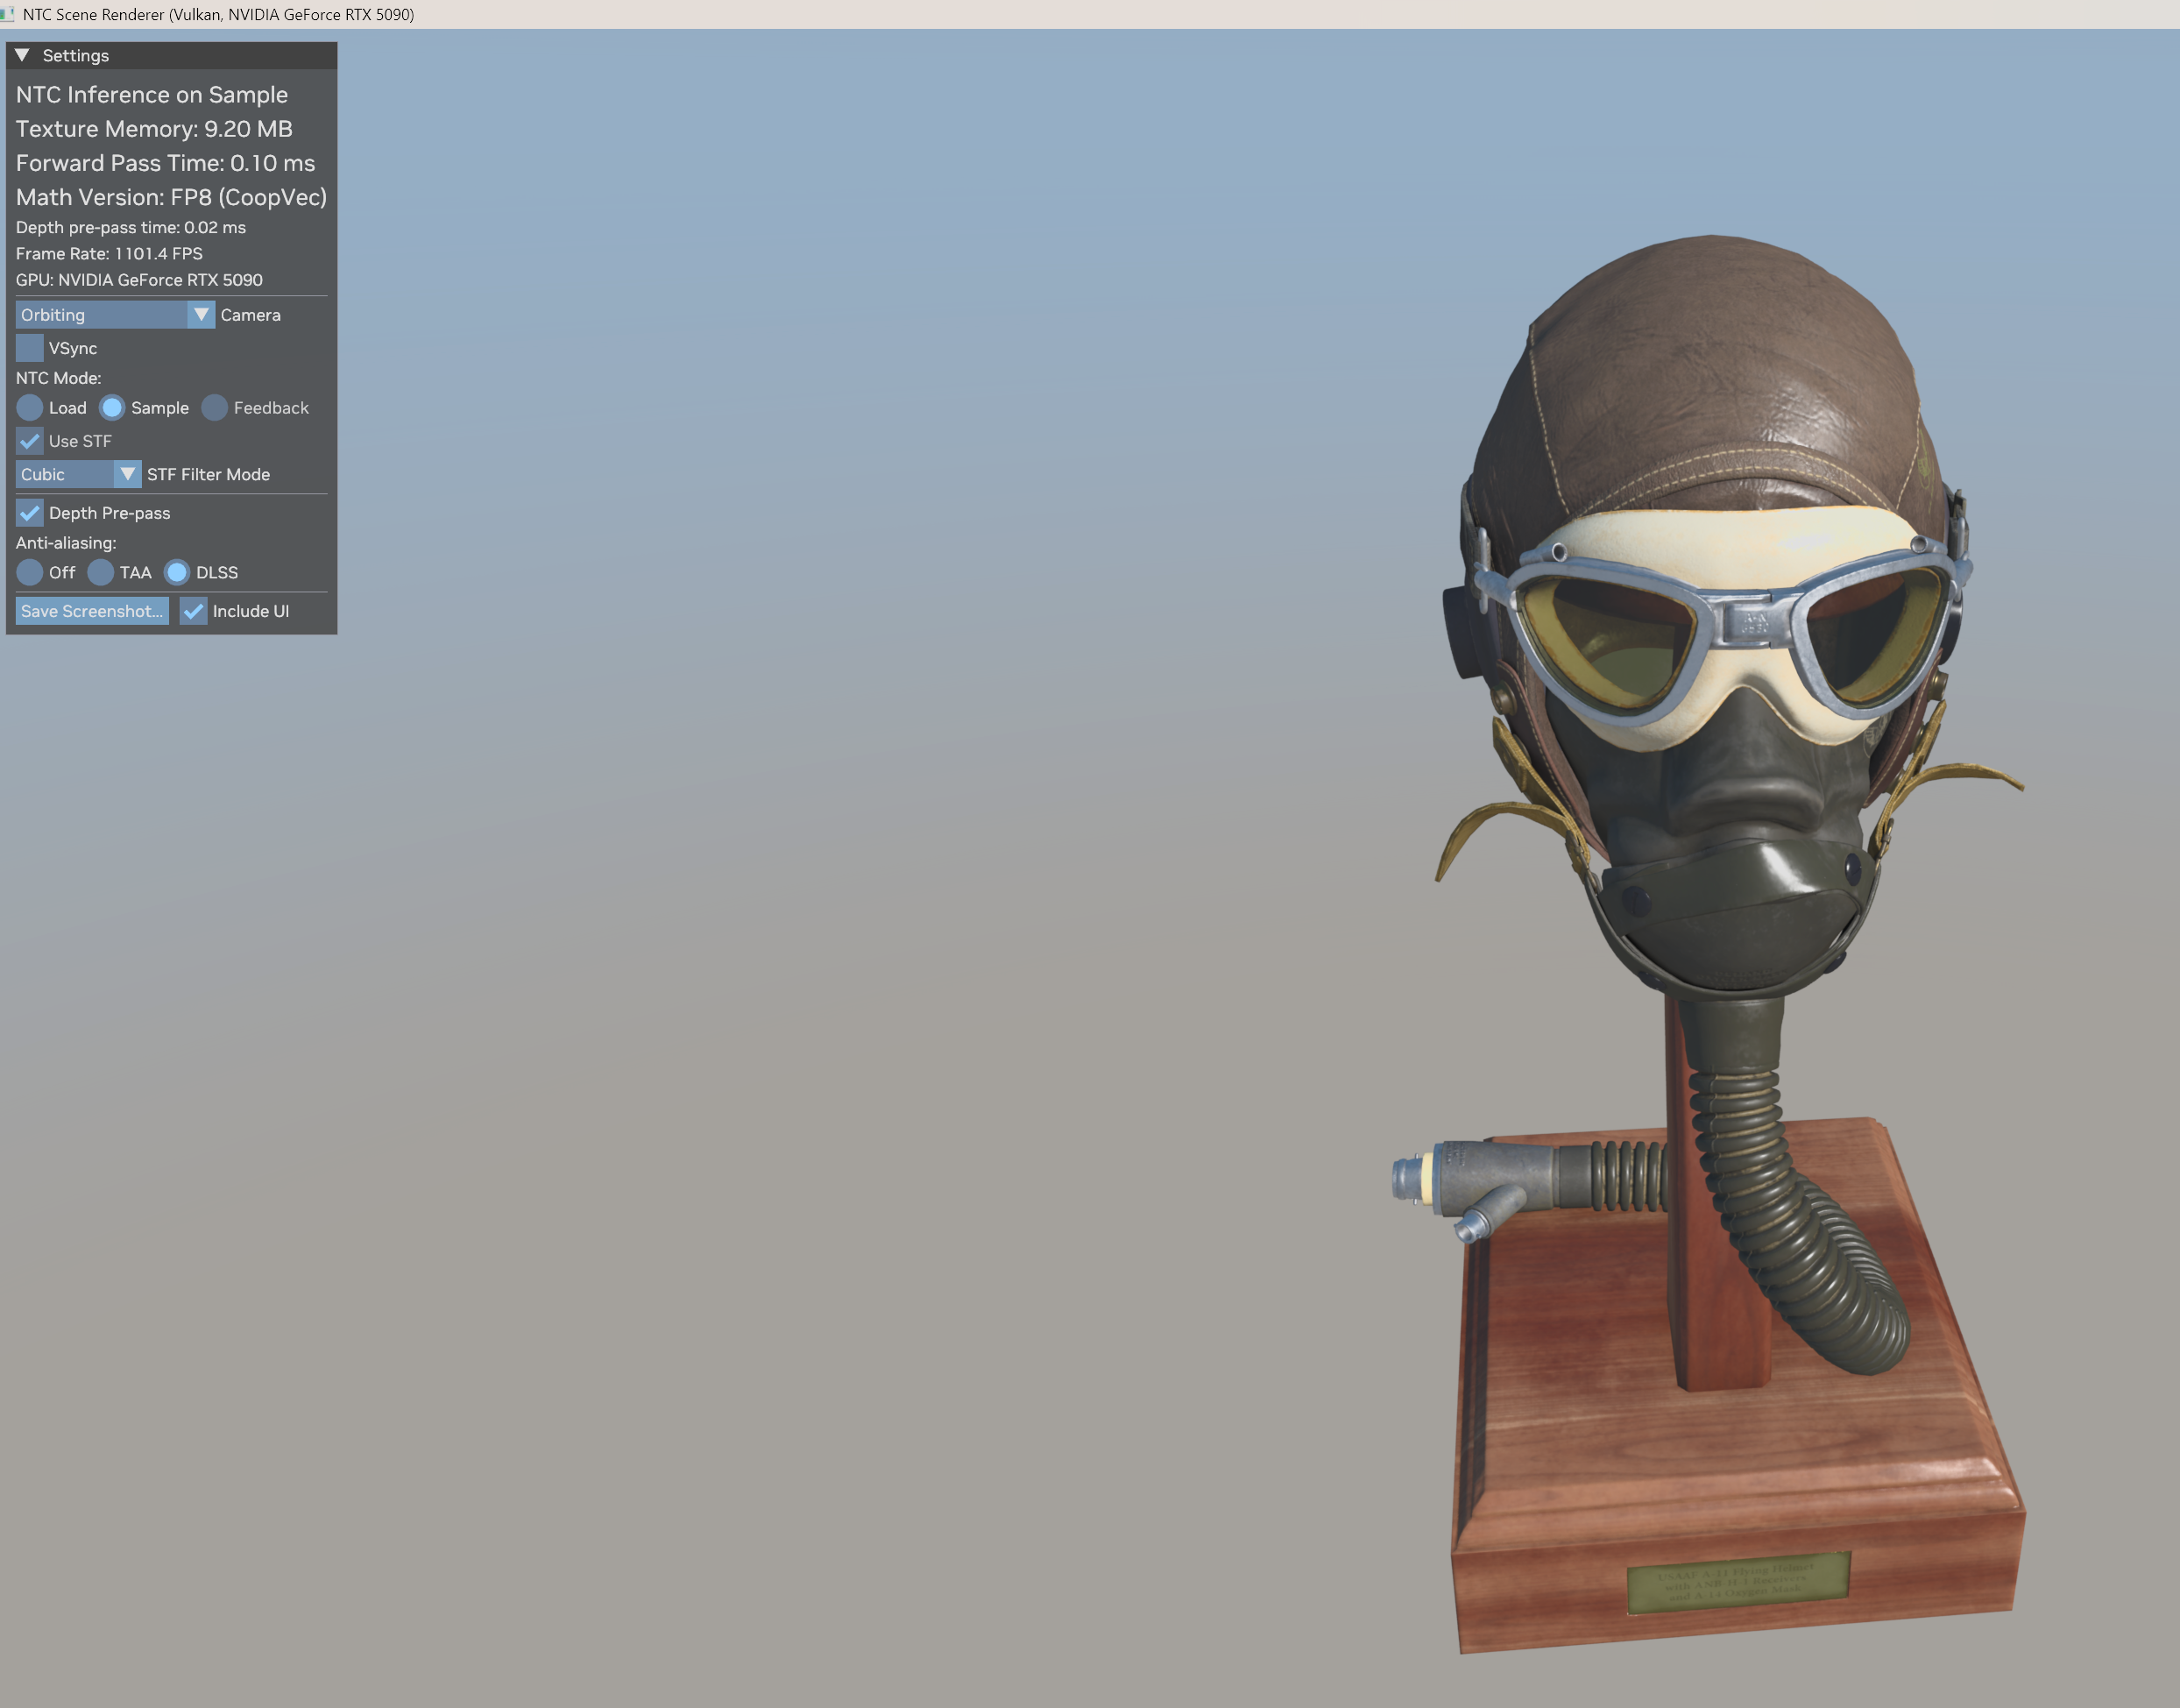
Task: Disable the Depth Pre-pass checkbox
Action: 30,513
